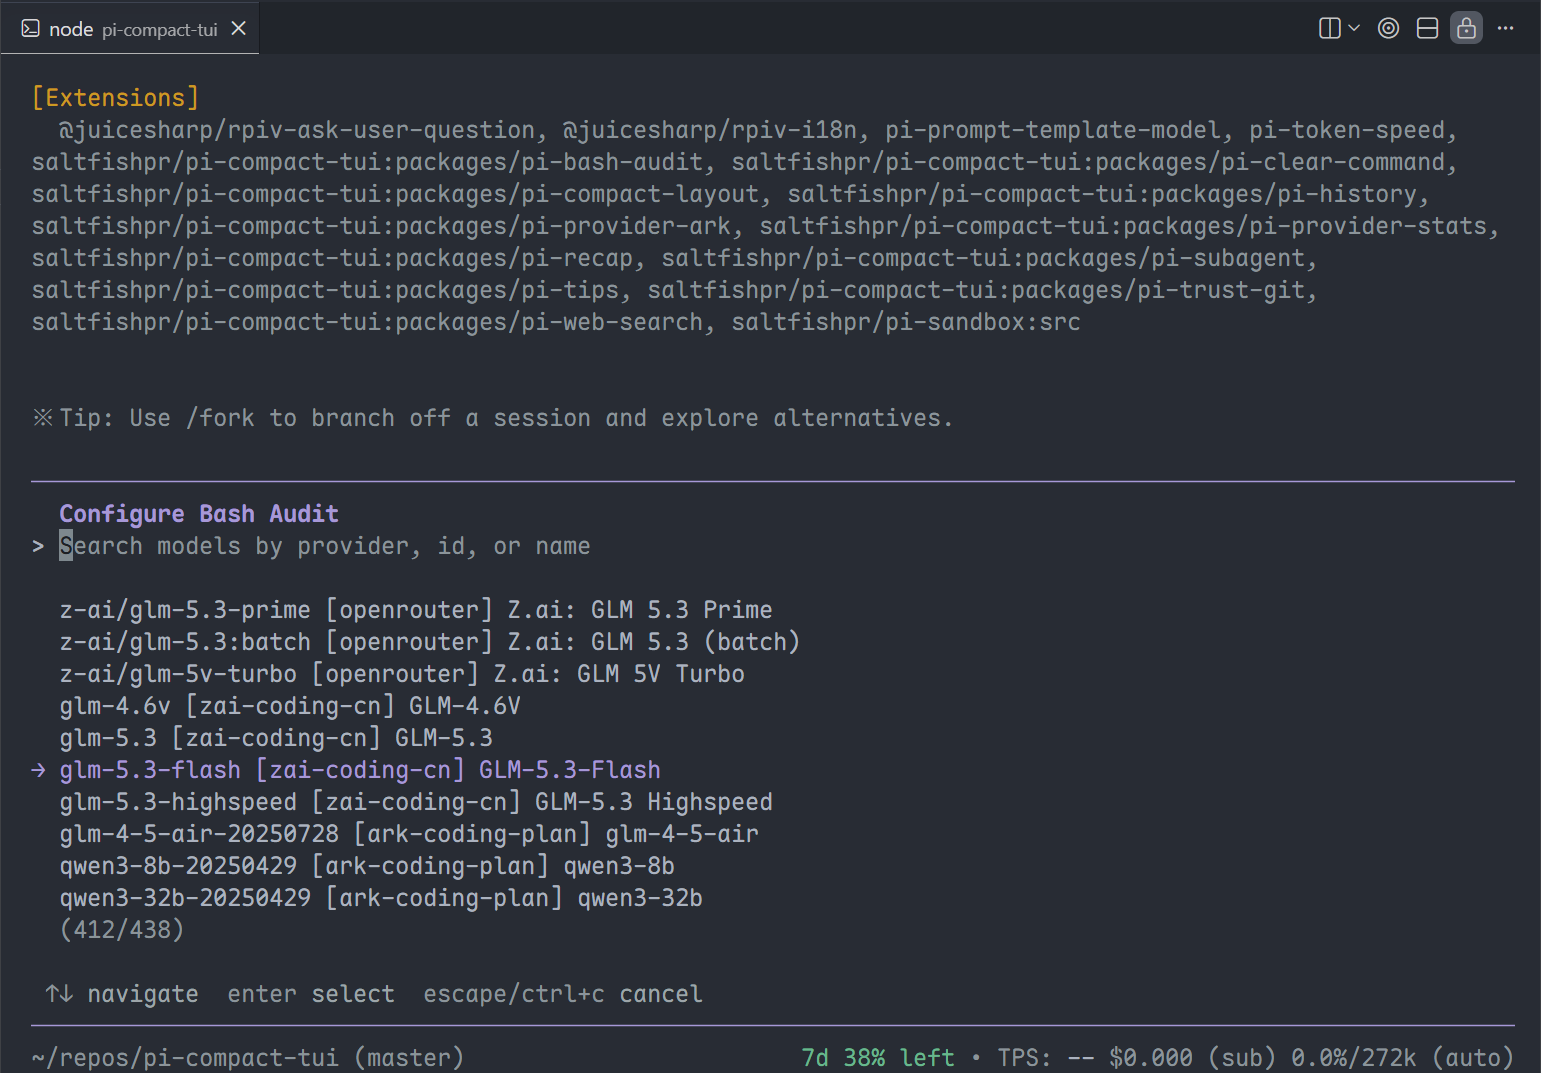Open the split editor dropdown chevron

(1354, 28)
